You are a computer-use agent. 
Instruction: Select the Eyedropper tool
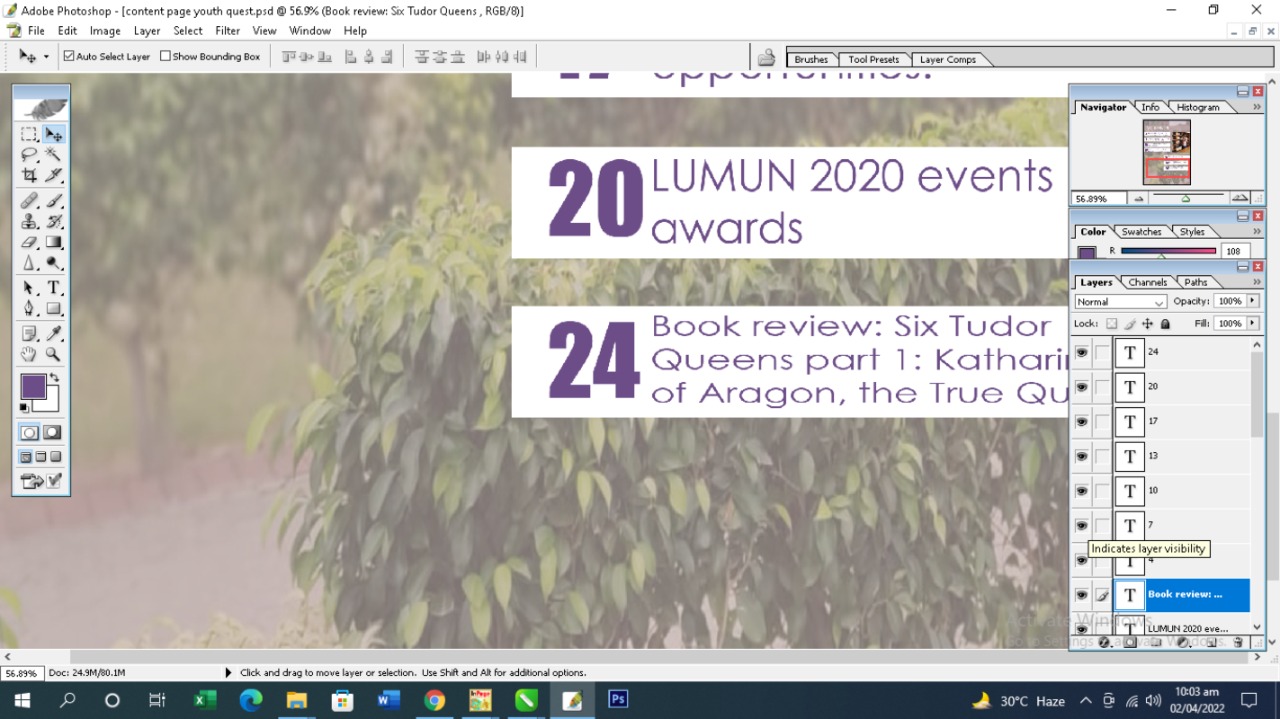(x=54, y=334)
